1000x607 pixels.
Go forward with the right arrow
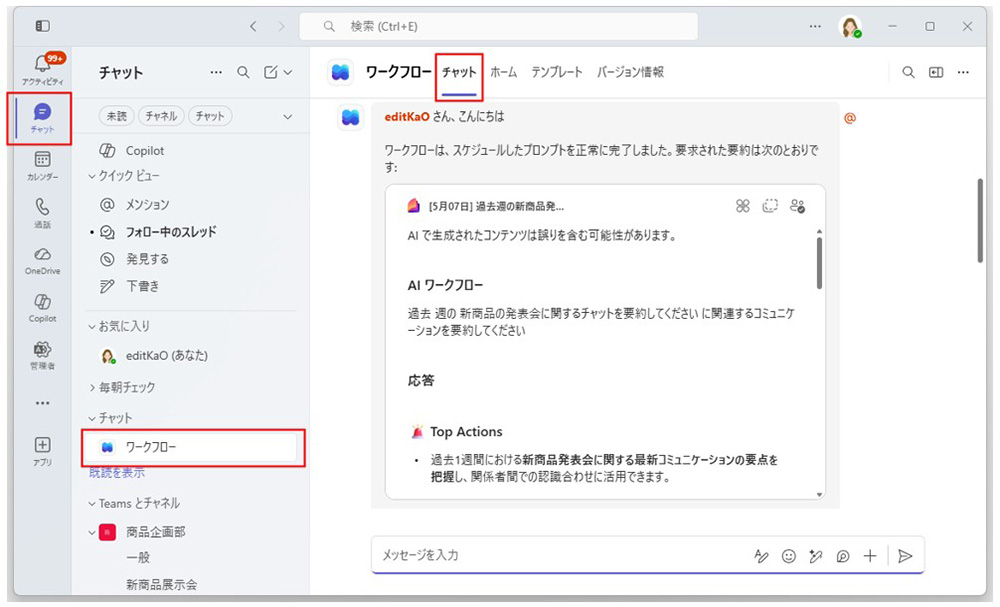(x=281, y=26)
